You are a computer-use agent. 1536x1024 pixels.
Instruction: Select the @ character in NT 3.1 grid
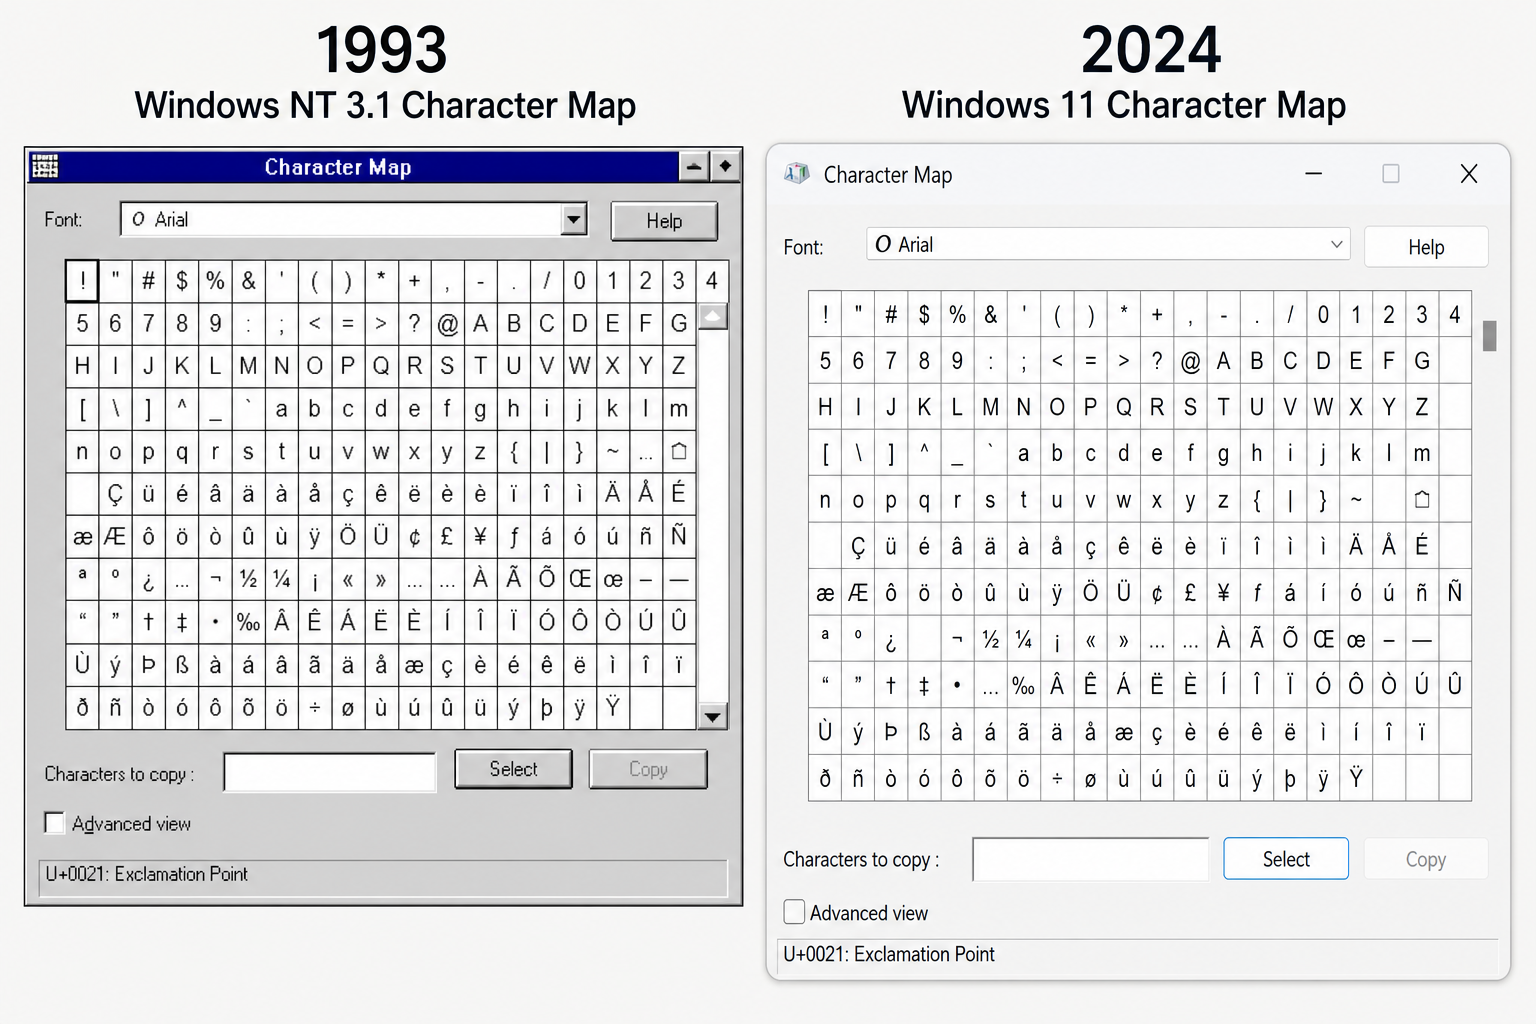pos(447,323)
